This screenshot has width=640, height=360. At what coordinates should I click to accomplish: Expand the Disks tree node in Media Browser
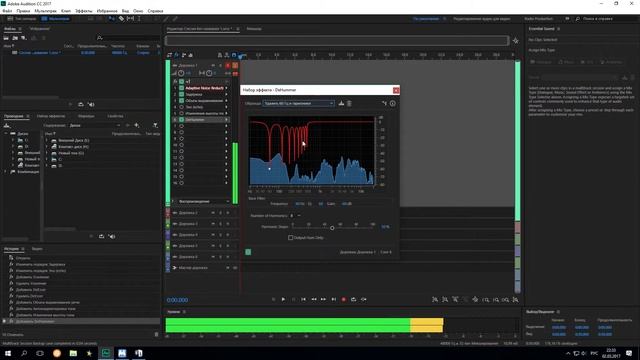[x=6, y=133]
